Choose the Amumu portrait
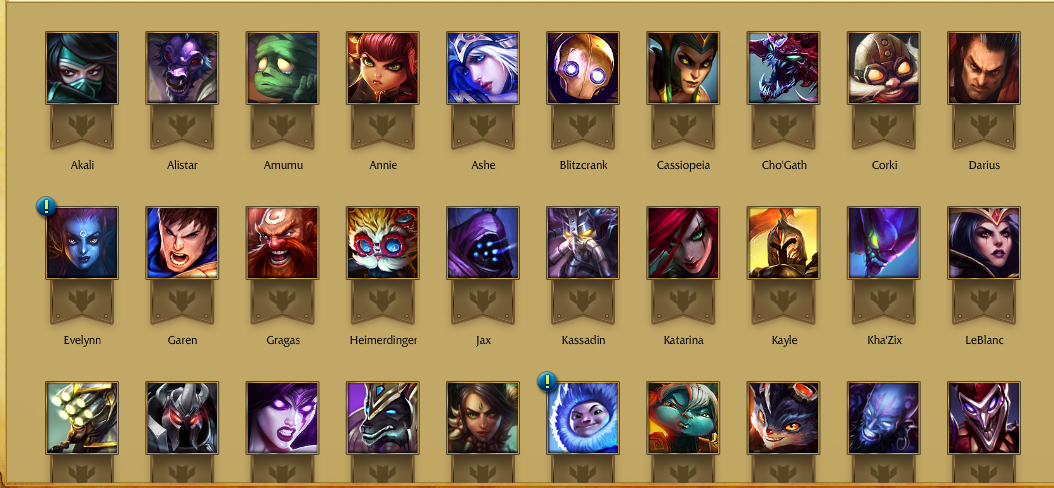 pyautogui.click(x=282, y=68)
